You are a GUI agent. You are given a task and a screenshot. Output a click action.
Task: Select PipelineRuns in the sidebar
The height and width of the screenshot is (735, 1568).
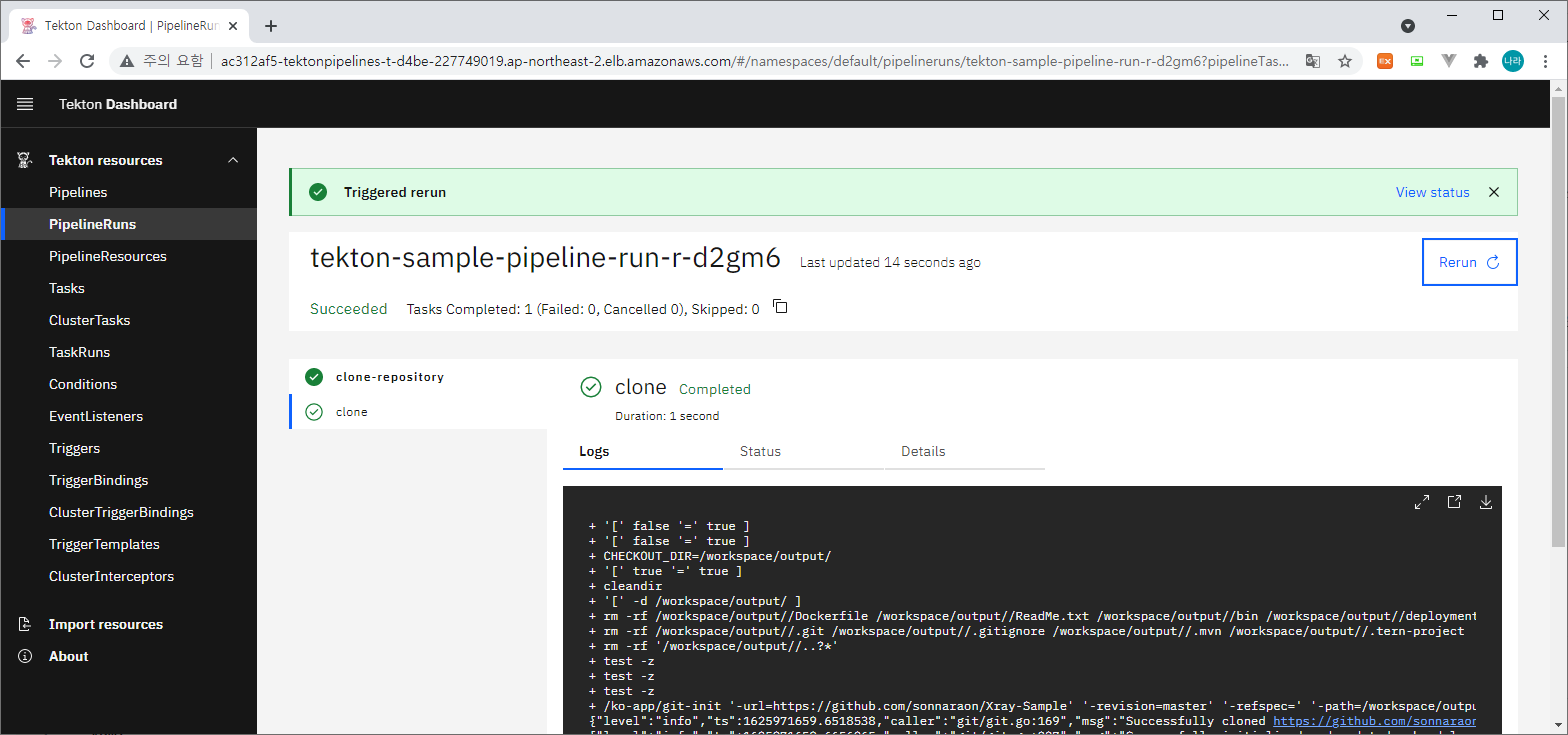pyautogui.click(x=128, y=224)
